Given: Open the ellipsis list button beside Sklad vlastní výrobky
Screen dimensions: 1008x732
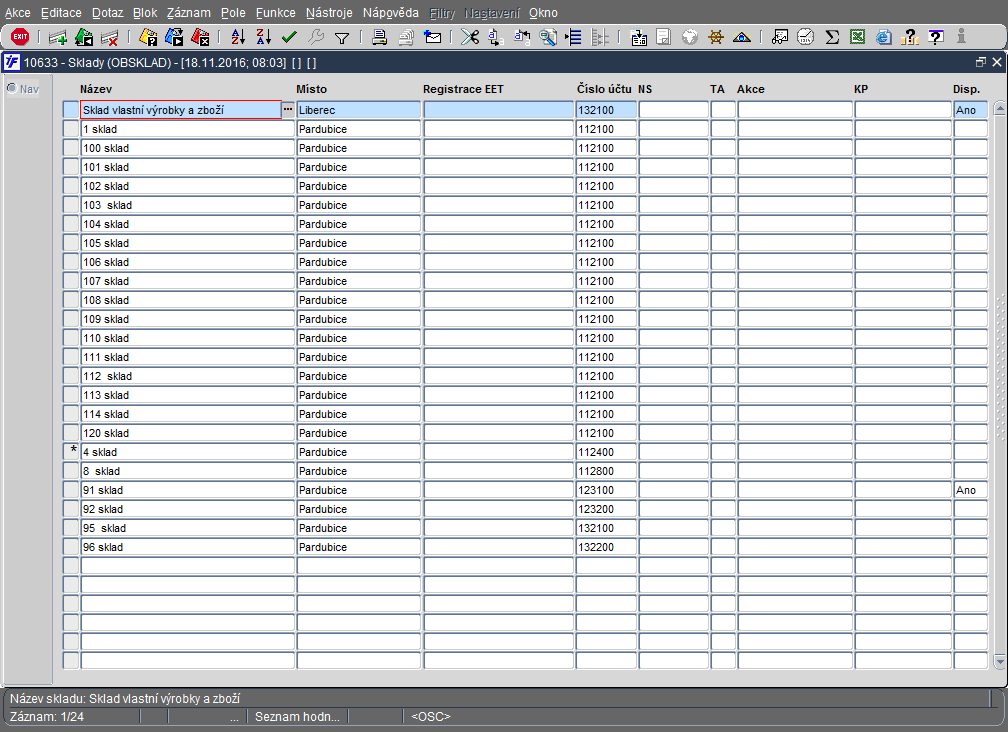Looking at the screenshot, I should pos(288,110).
